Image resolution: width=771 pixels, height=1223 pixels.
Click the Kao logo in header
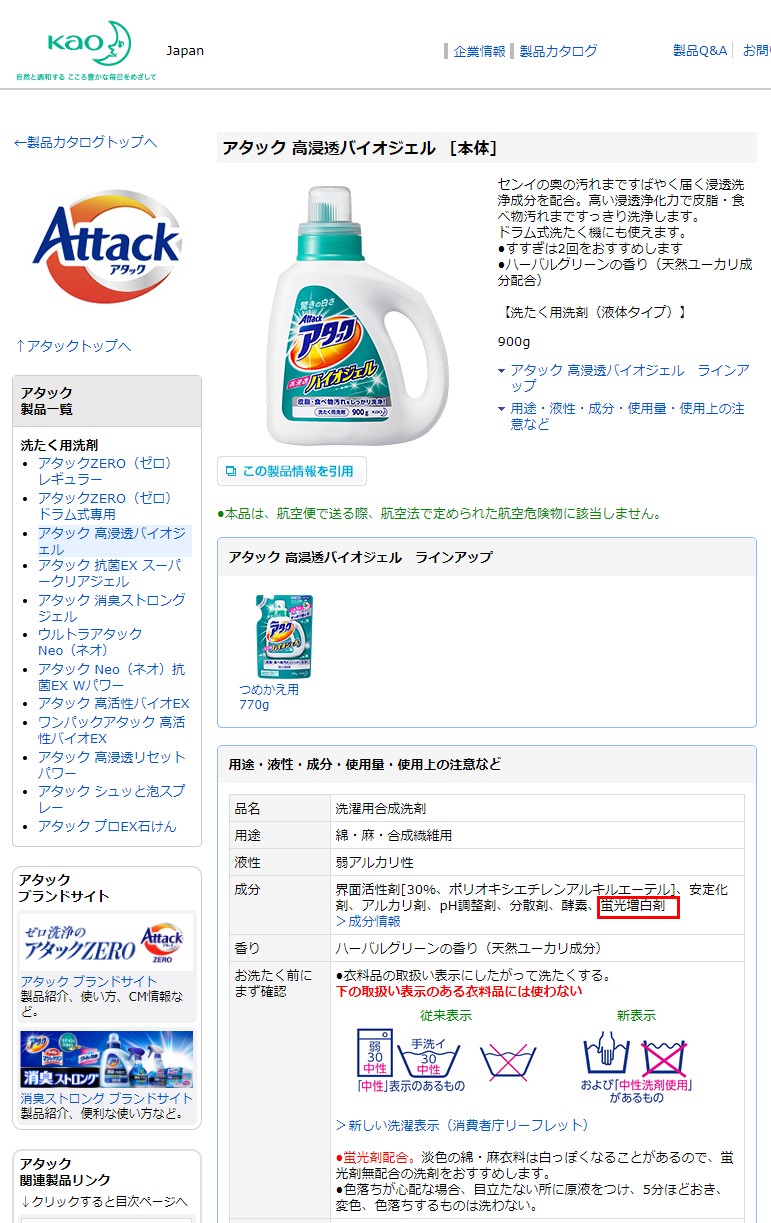[86, 51]
